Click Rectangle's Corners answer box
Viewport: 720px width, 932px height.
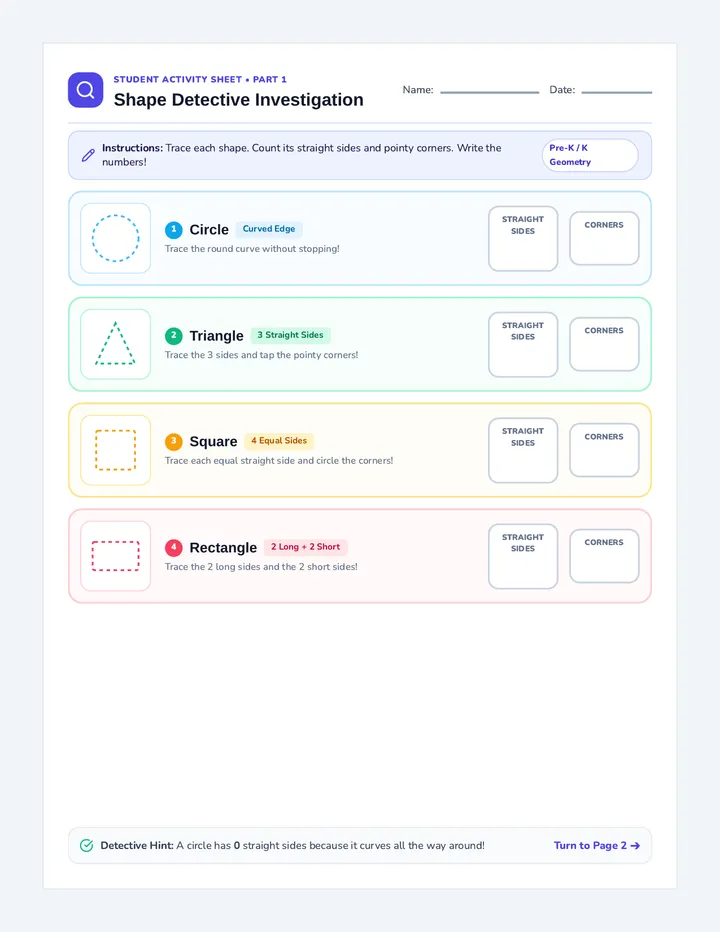[604, 556]
